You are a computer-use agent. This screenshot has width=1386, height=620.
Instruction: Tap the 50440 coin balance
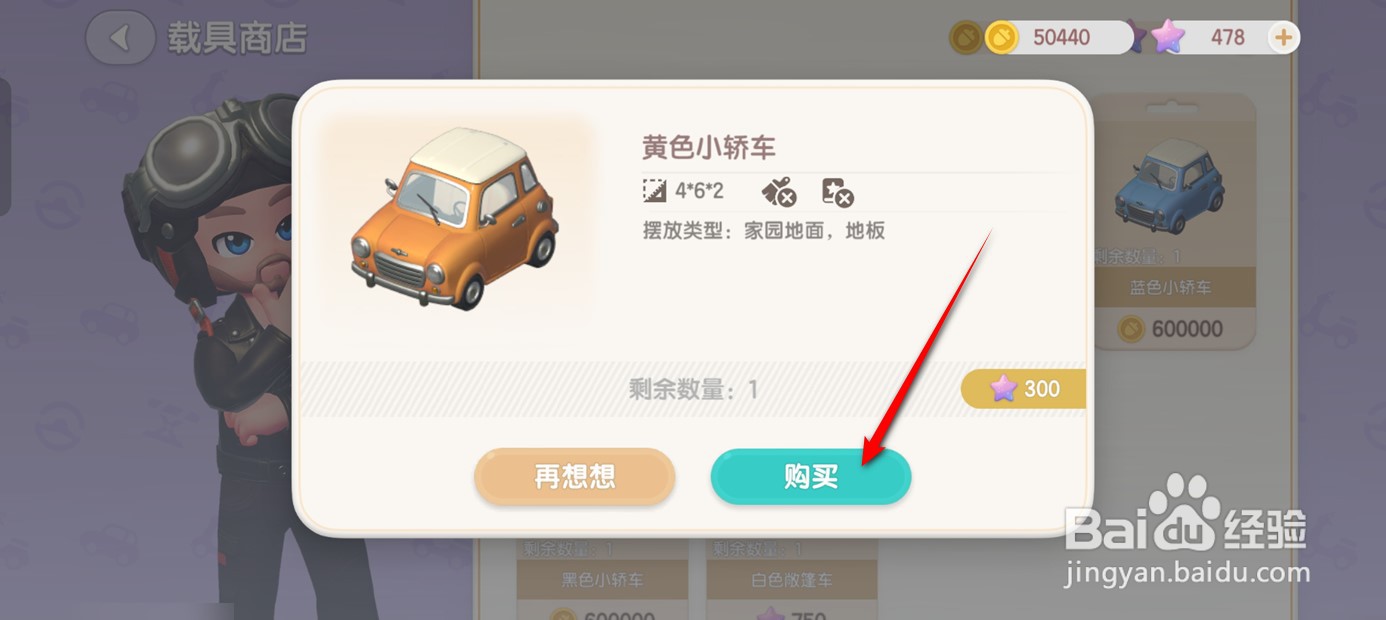[x=1061, y=38]
